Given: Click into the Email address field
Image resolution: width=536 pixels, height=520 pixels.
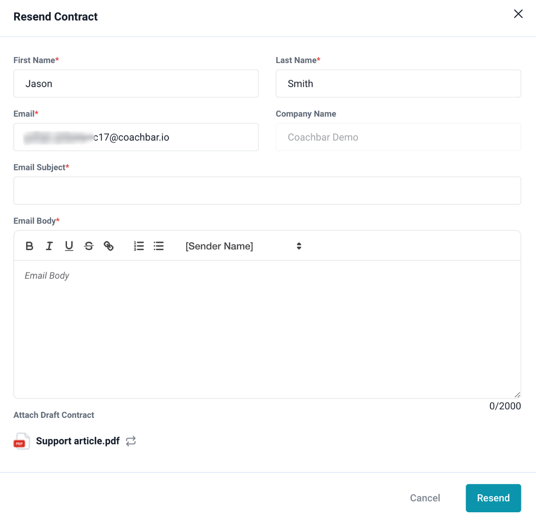Looking at the screenshot, I should (136, 137).
